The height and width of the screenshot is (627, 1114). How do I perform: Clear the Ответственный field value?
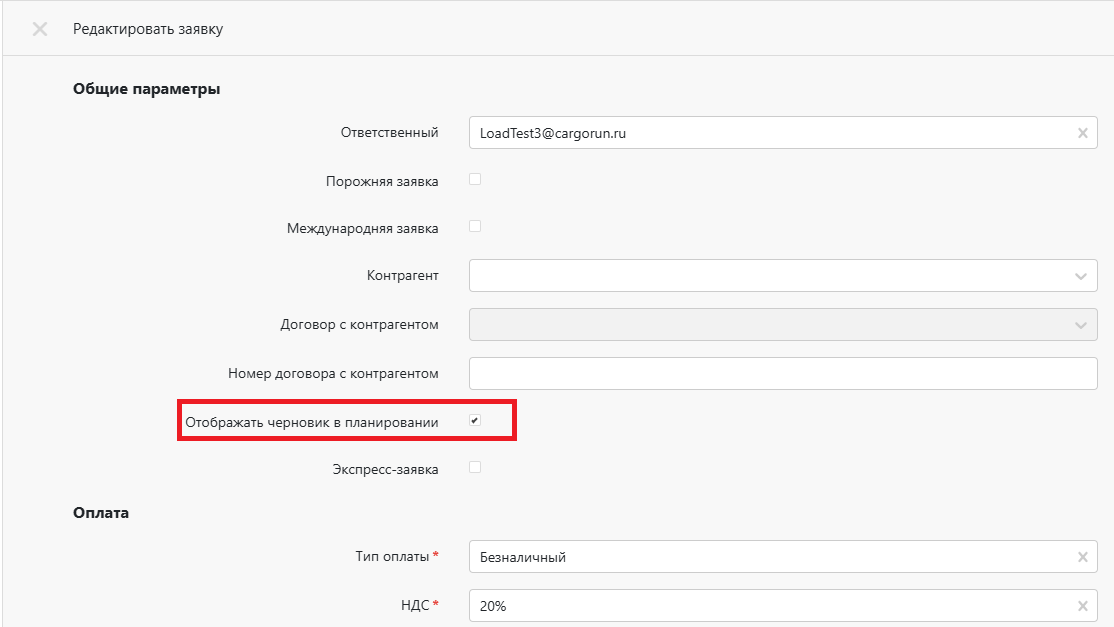1082,133
